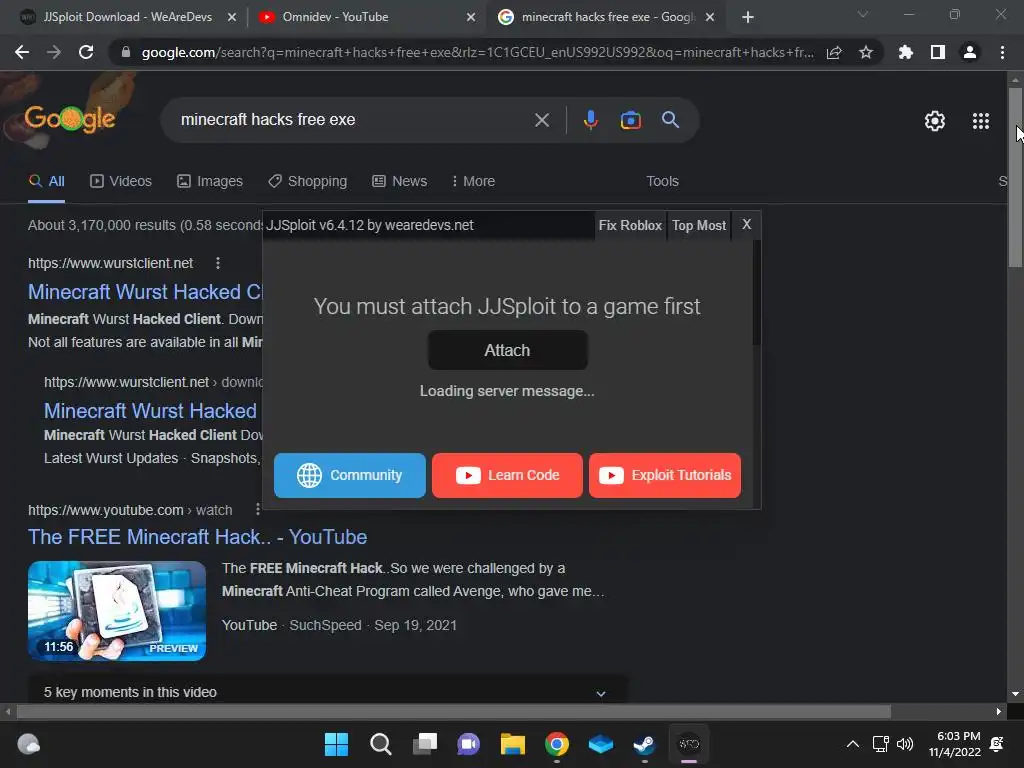1024x768 pixels.
Task: Click the Google logo
Action: pos(70,119)
